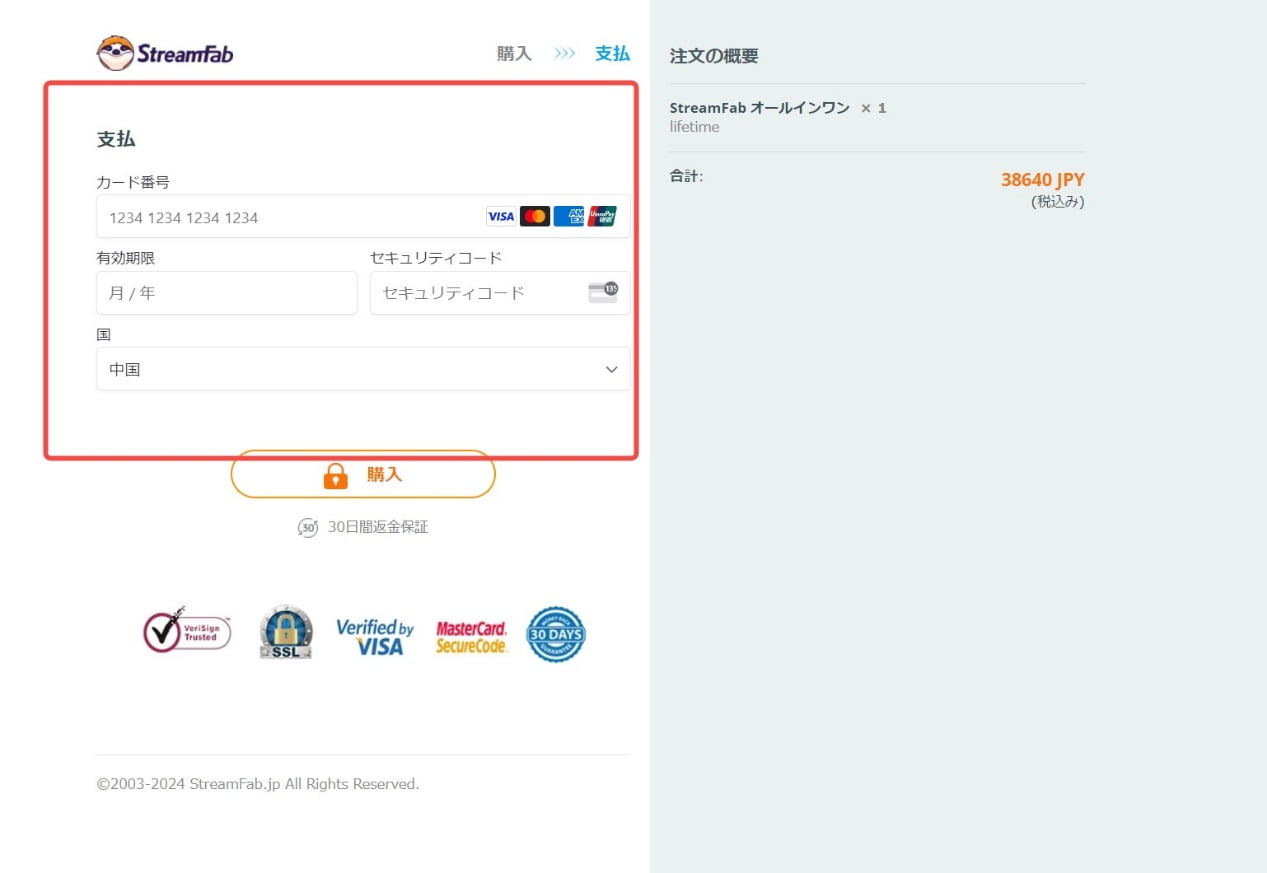
Task: Focus the カード番号 card number field
Action: [363, 216]
